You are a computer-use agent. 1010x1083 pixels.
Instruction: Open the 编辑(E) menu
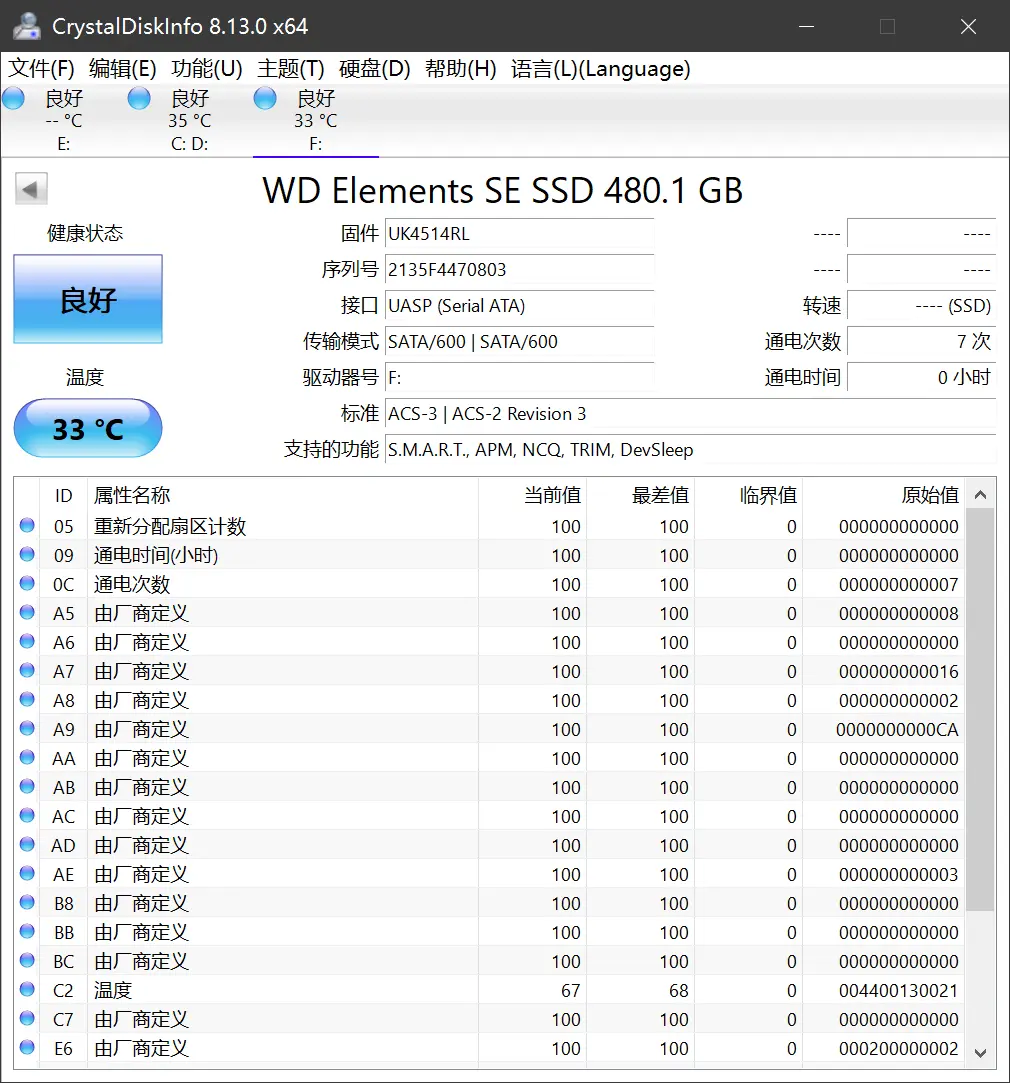(x=122, y=69)
